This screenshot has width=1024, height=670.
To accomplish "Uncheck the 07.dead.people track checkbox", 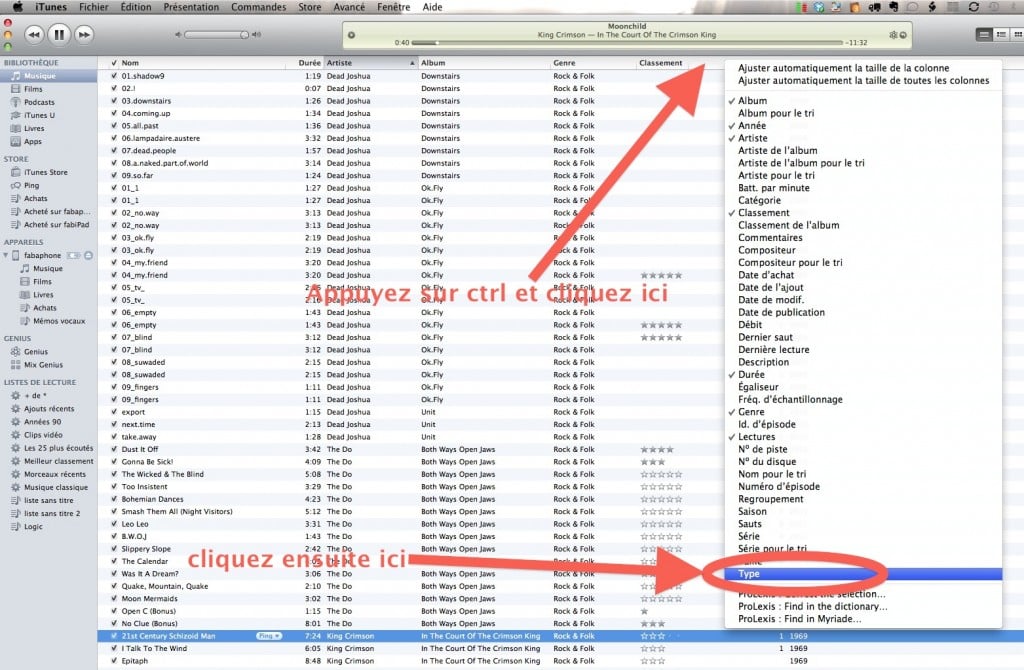I will pyautogui.click(x=114, y=150).
